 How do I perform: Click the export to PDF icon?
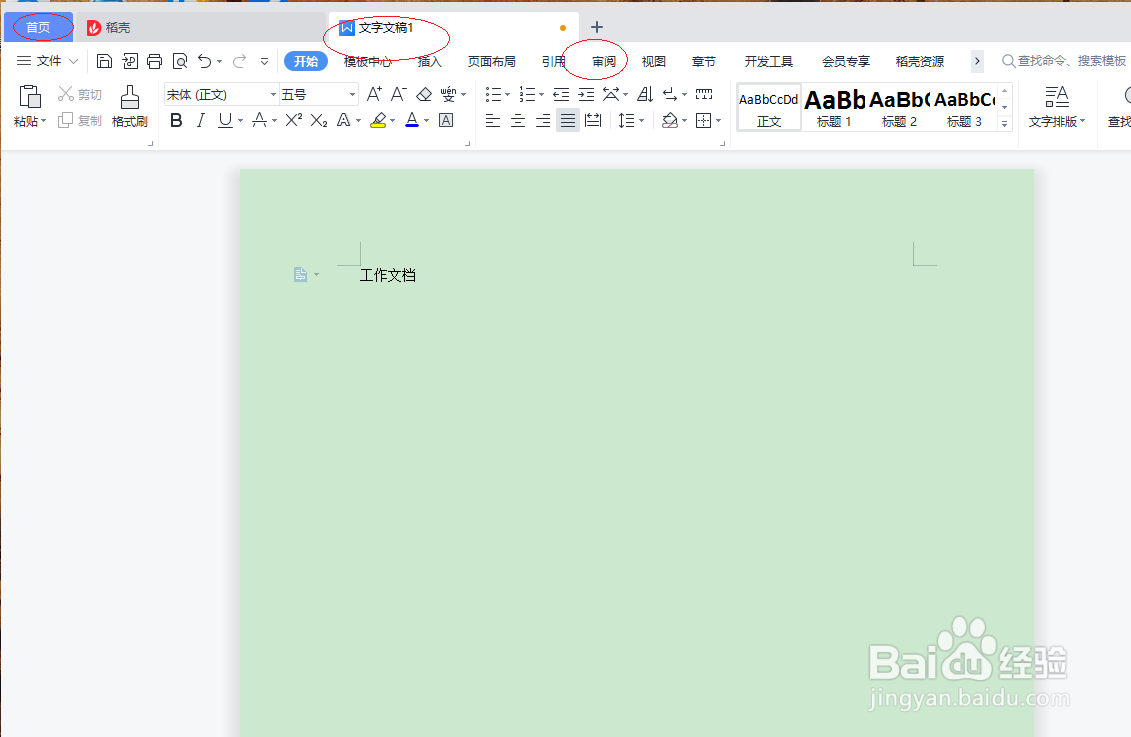pos(130,61)
